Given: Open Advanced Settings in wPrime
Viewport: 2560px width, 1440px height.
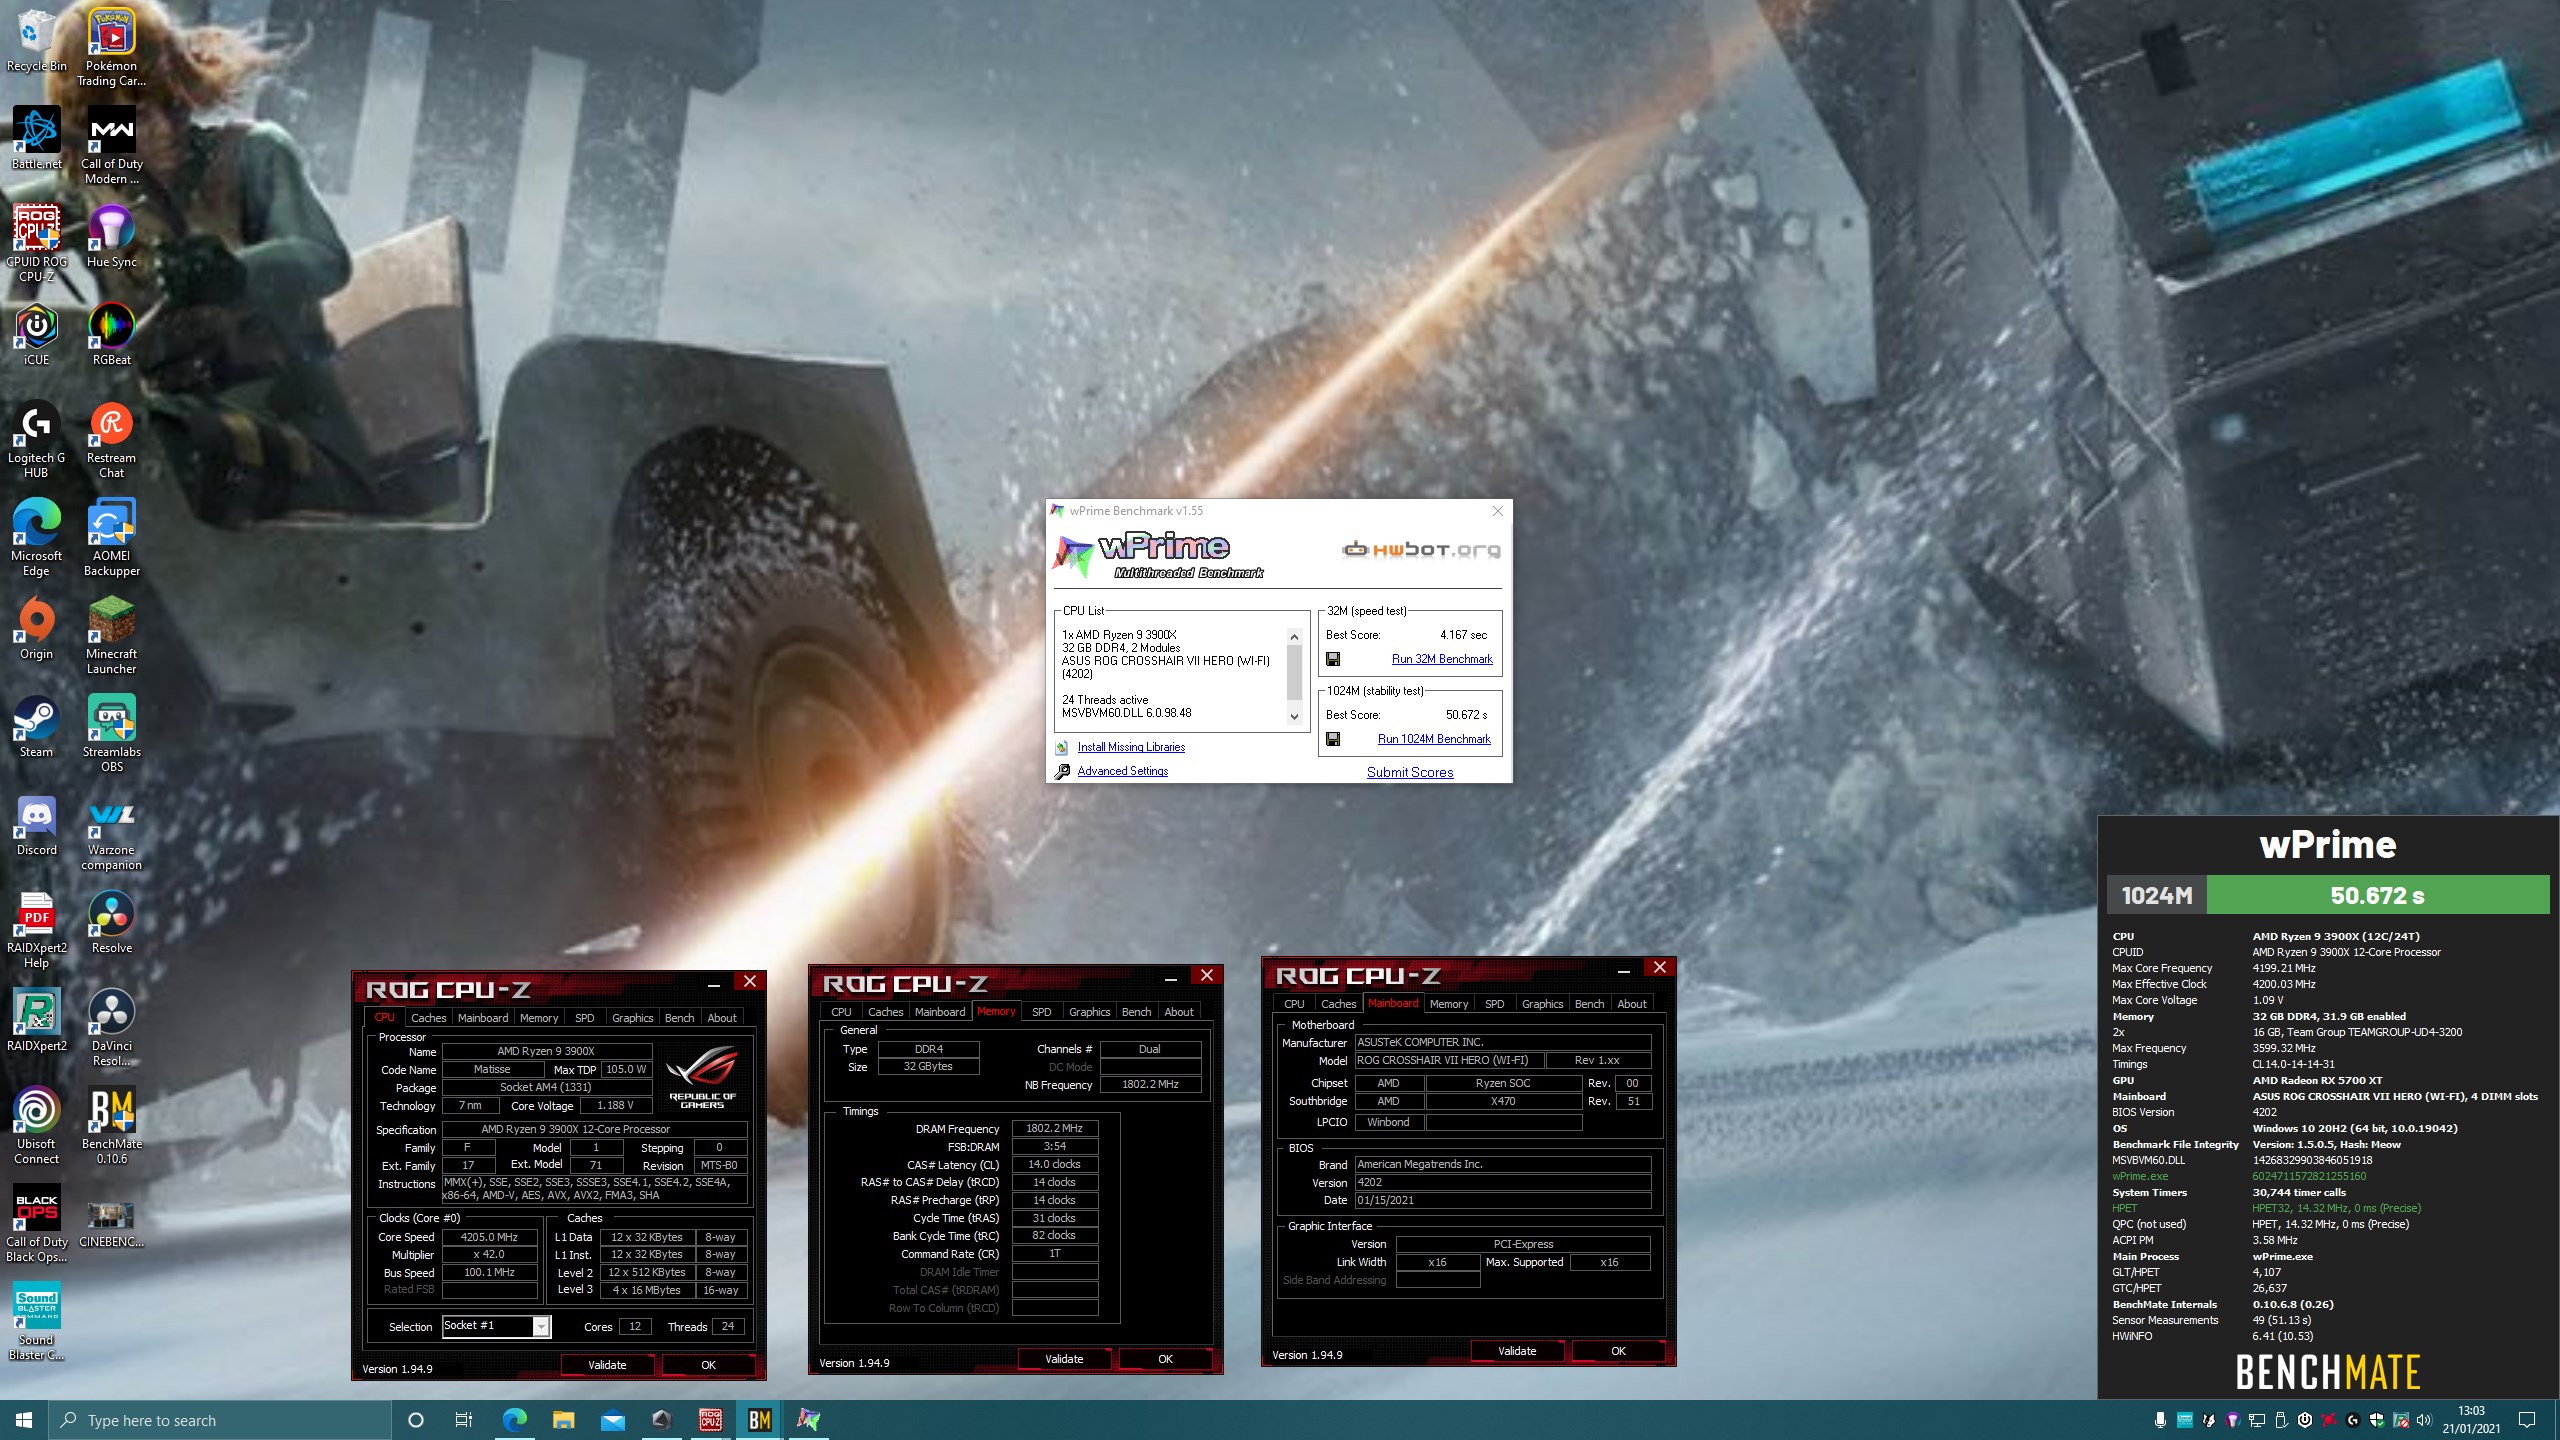Looking at the screenshot, I should pos(1122,771).
